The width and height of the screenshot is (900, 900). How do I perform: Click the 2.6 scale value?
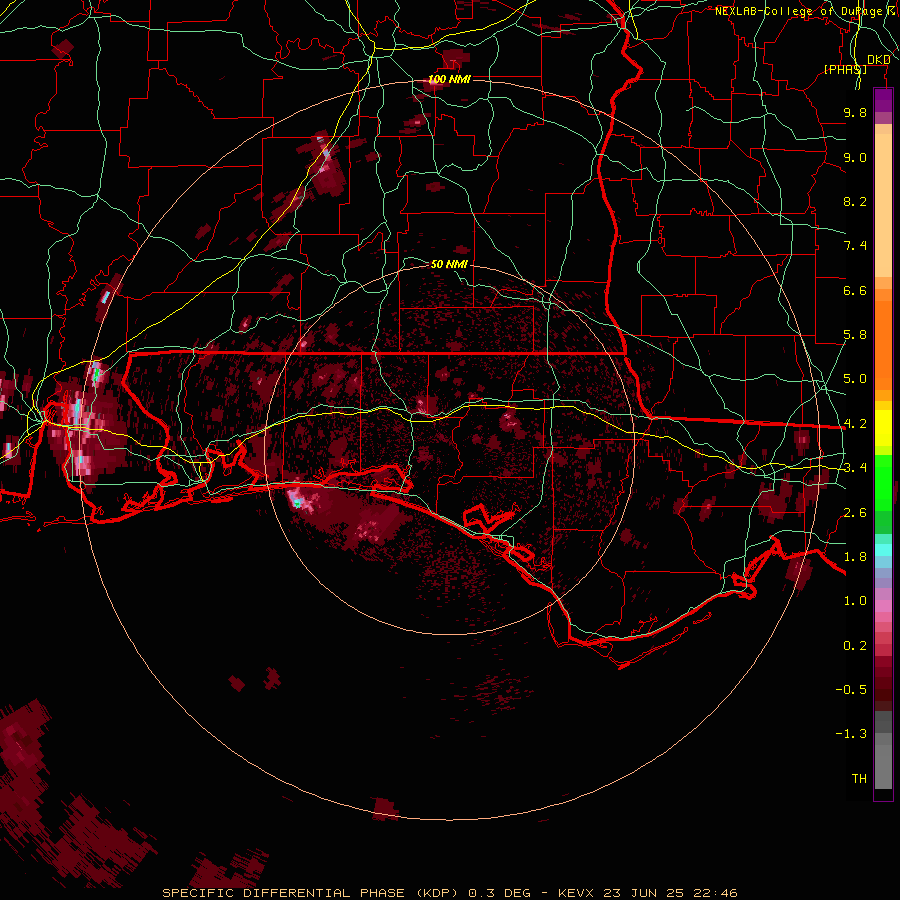[x=855, y=512]
